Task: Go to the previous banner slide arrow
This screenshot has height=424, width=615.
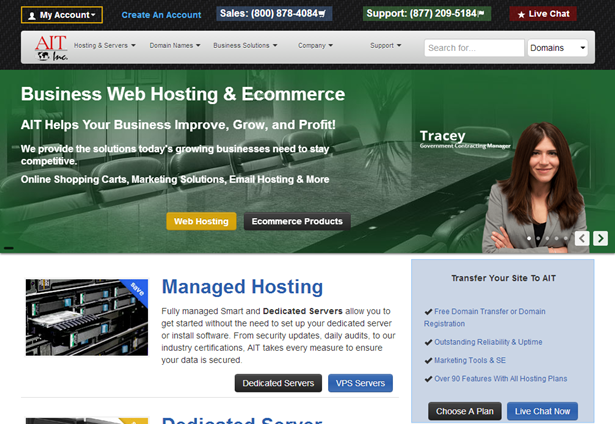Action: [582, 238]
